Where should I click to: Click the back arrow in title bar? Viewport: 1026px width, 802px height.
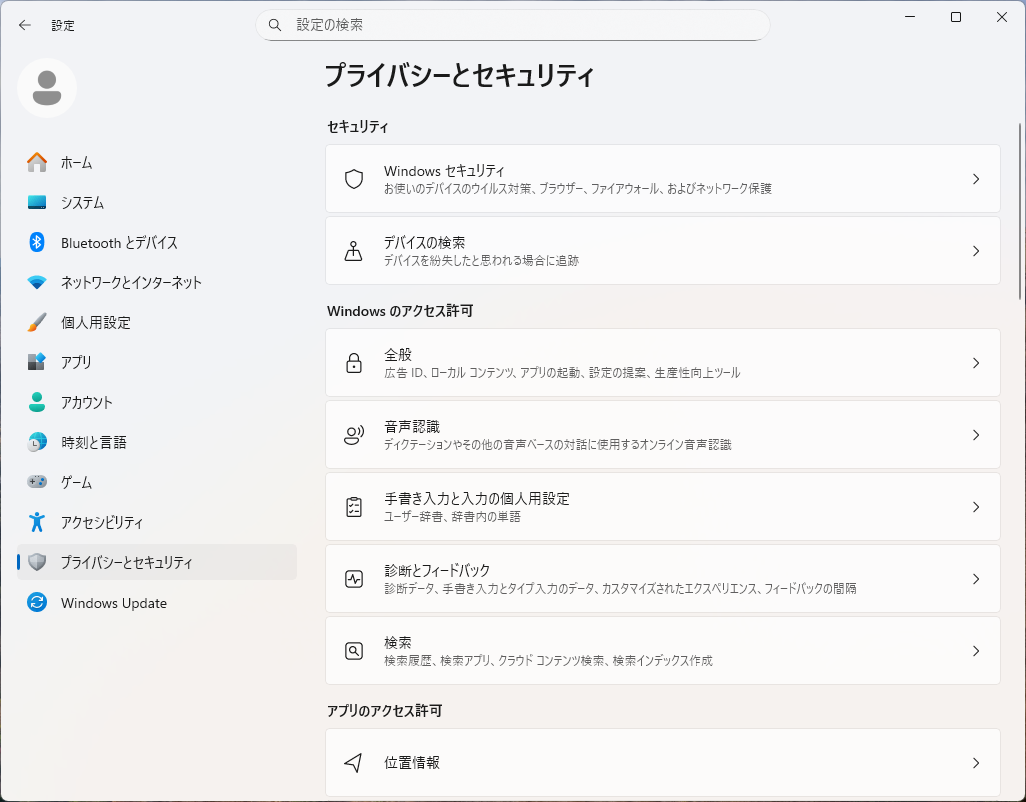[25, 25]
